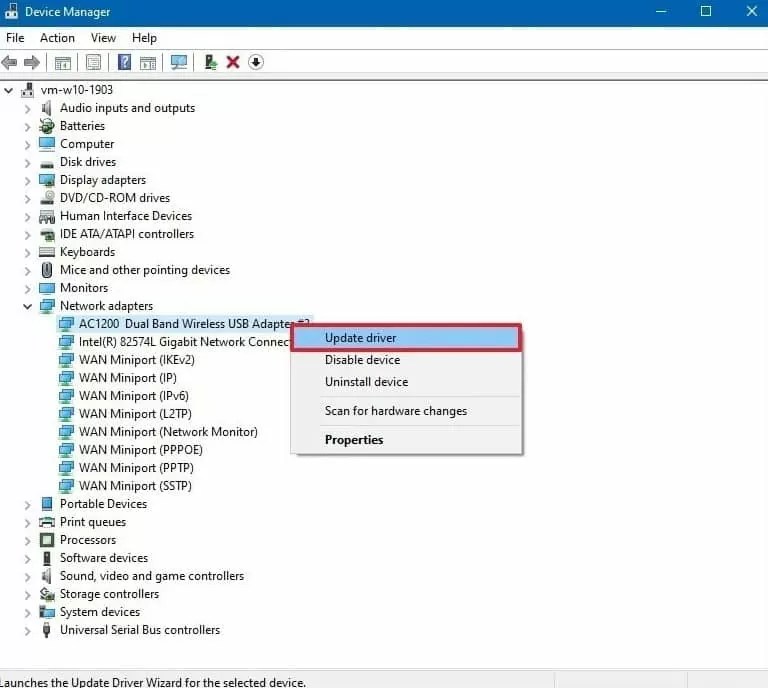
Task: Click the Back arrow toolbar icon
Action: [9, 63]
